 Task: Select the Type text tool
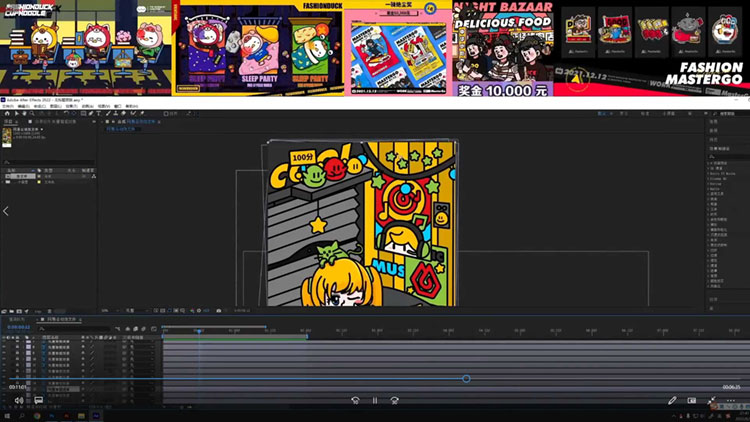tap(97, 113)
